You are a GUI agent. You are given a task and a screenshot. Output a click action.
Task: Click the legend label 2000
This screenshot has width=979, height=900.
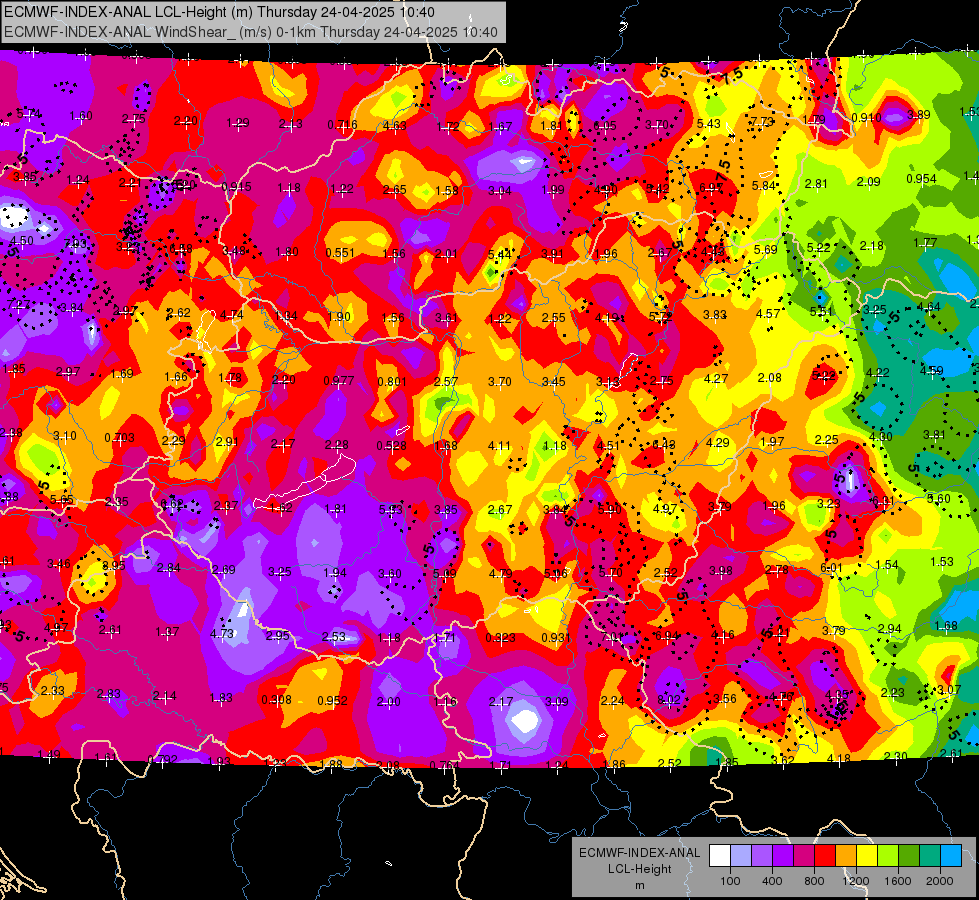[x=940, y=881]
